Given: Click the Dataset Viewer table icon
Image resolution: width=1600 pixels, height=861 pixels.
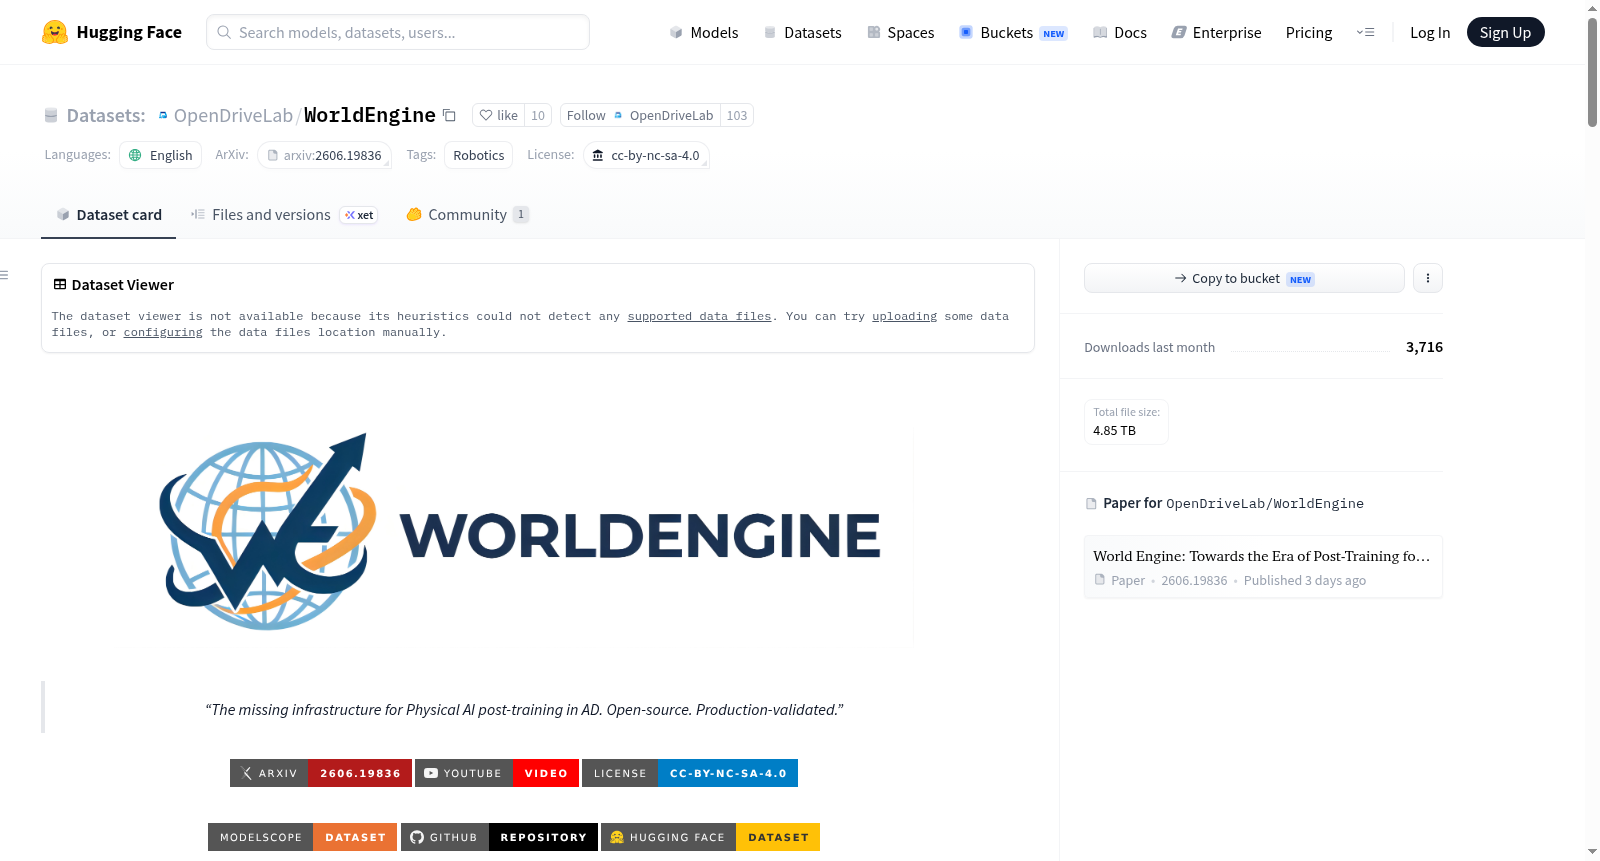Looking at the screenshot, I should pyautogui.click(x=60, y=284).
